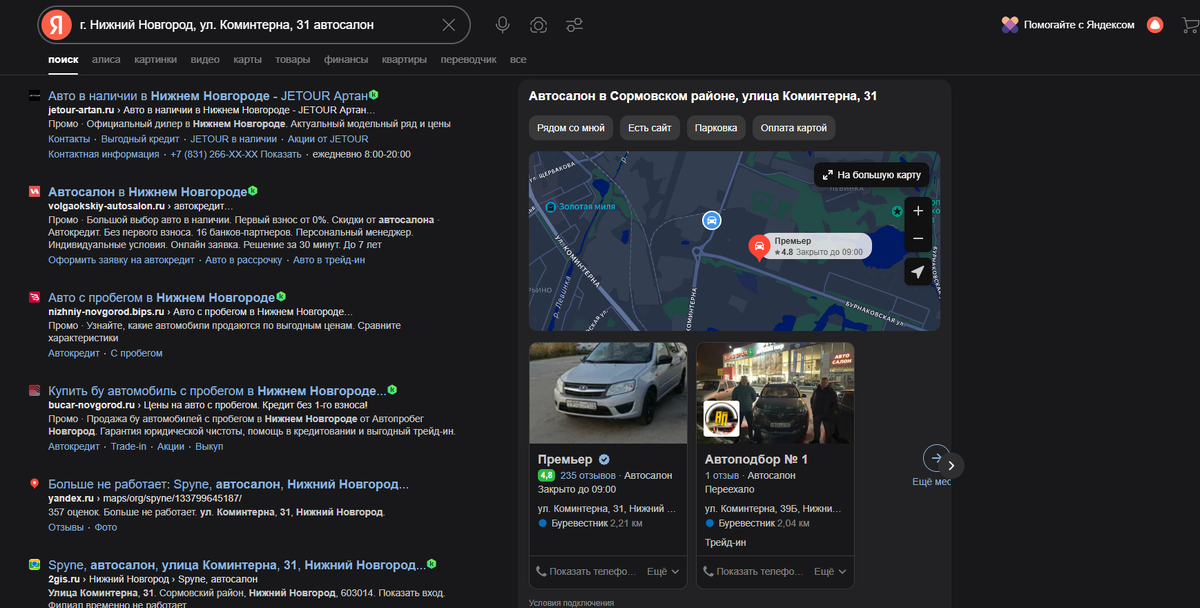Open search settings via the sliders icon
Viewport: 1200px width, 608px height.
pyautogui.click(x=574, y=25)
